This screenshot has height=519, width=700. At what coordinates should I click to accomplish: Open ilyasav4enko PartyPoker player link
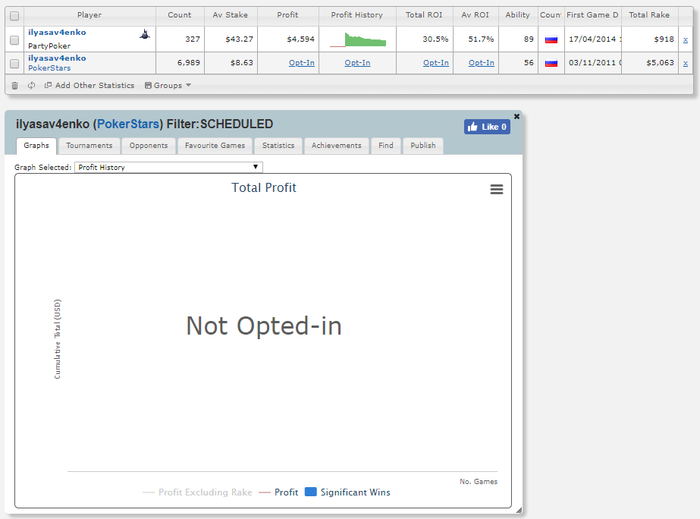pos(57,32)
